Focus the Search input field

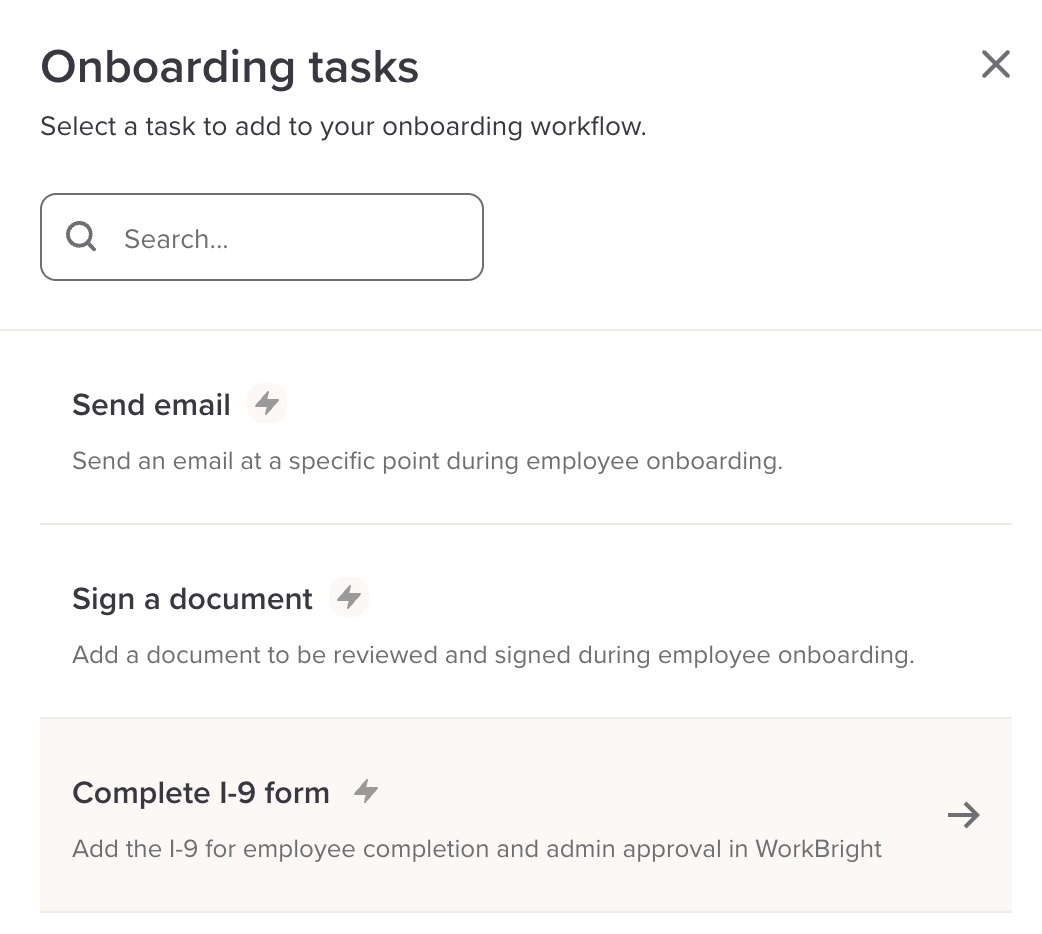pos(300,238)
